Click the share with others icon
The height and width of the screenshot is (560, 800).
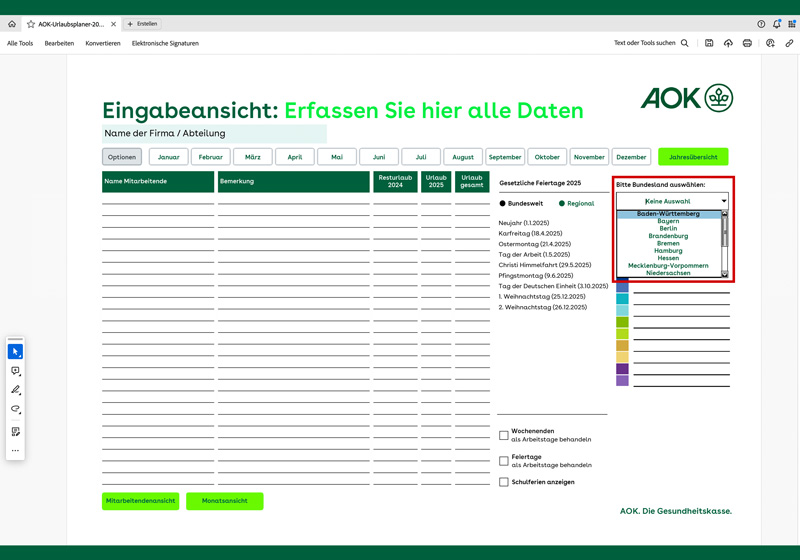(x=770, y=43)
